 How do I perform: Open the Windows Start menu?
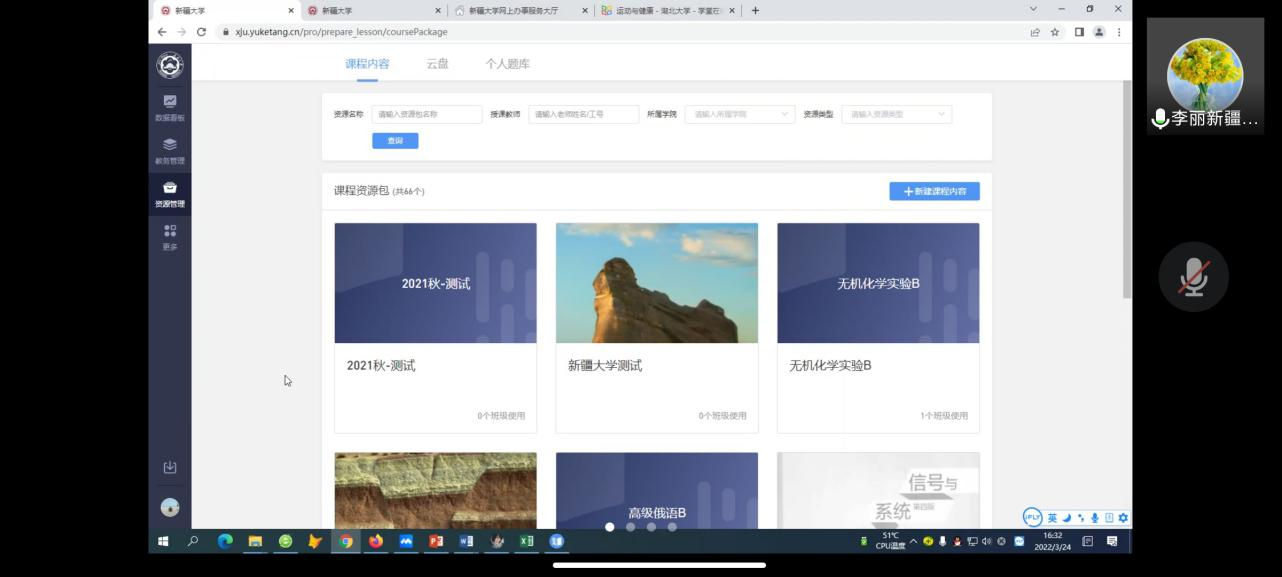pyautogui.click(x=163, y=541)
